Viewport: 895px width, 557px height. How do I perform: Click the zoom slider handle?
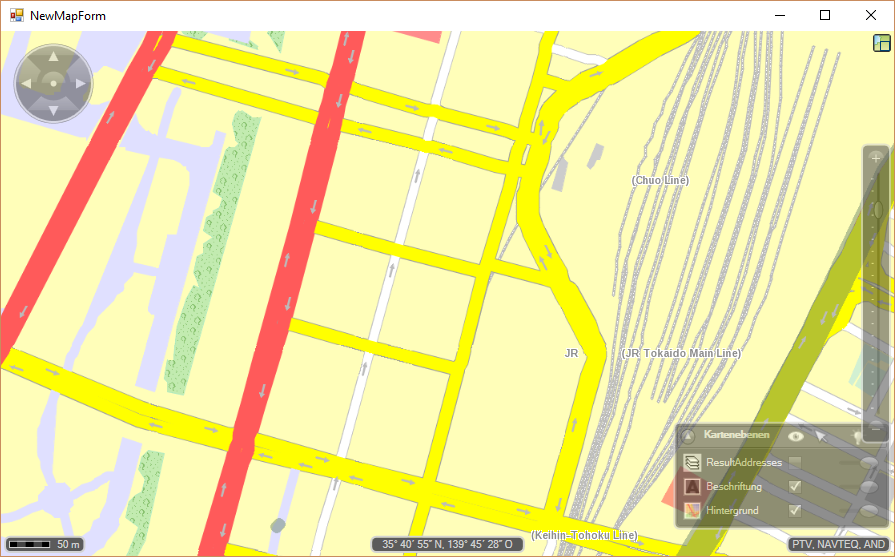click(877, 209)
